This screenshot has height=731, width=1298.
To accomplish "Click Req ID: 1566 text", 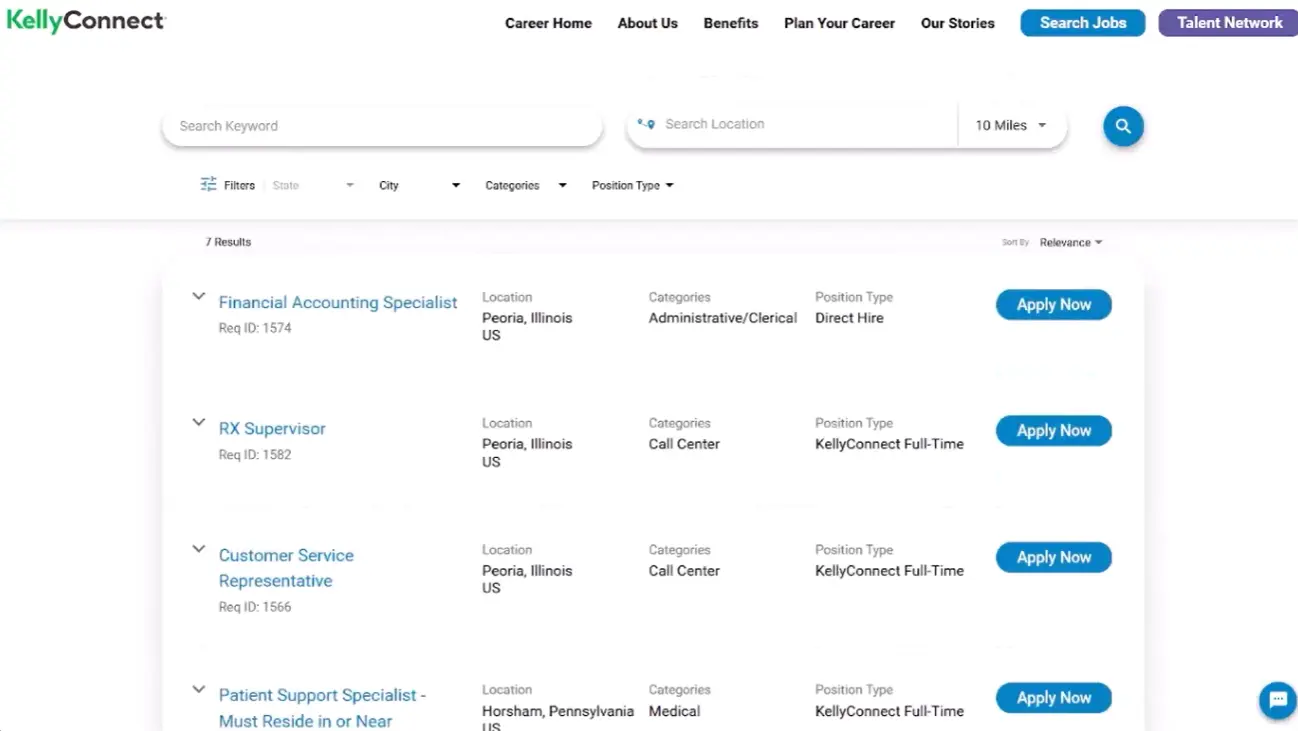I will [x=255, y=607].
